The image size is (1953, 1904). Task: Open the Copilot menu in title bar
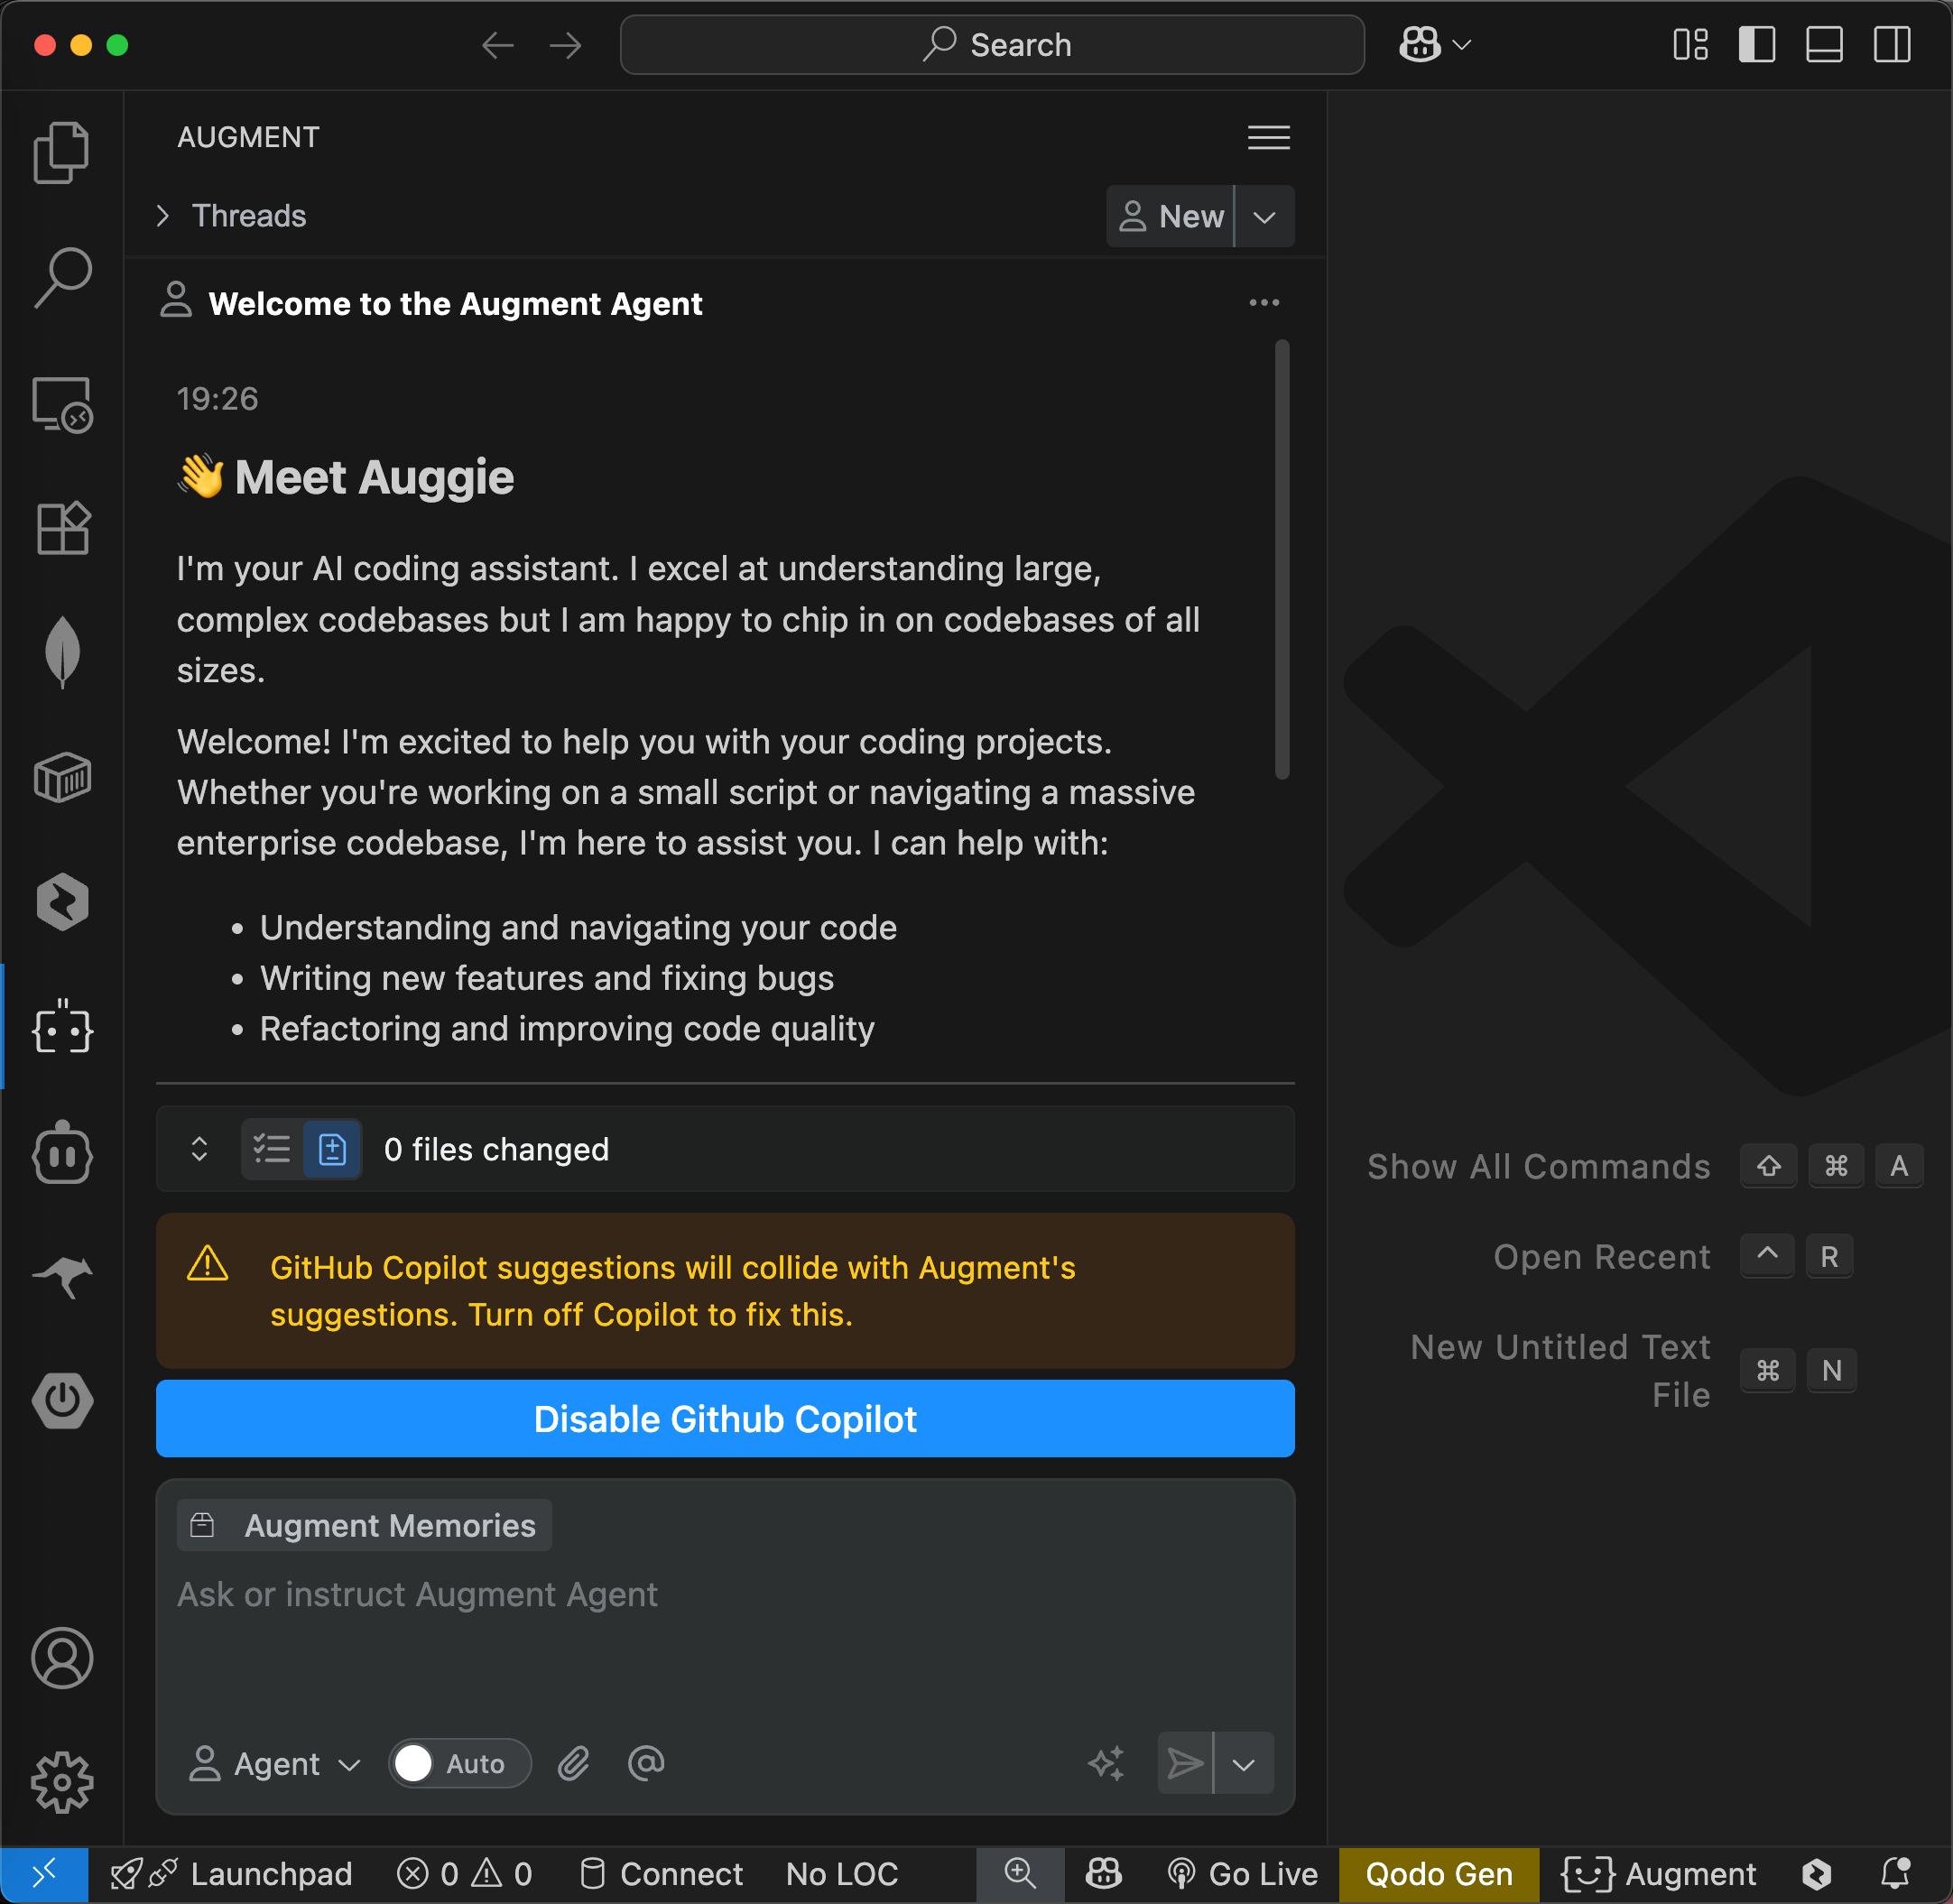(x=1434, y=45)
